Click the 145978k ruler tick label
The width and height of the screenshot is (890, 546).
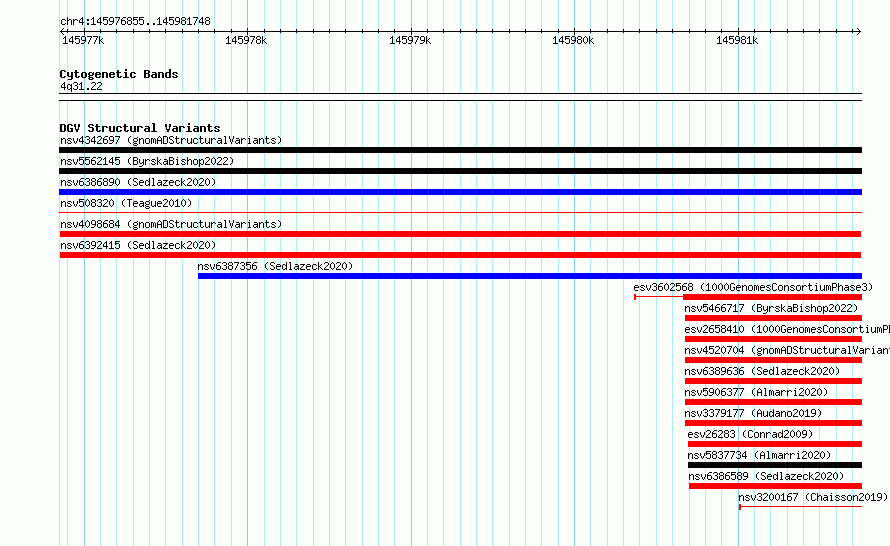[246, 40]
